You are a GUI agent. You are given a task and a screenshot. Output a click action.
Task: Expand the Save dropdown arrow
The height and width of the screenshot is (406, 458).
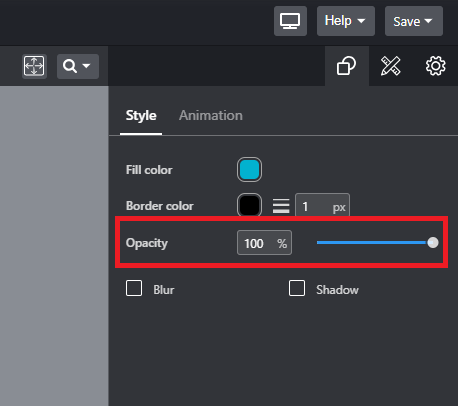428,21
